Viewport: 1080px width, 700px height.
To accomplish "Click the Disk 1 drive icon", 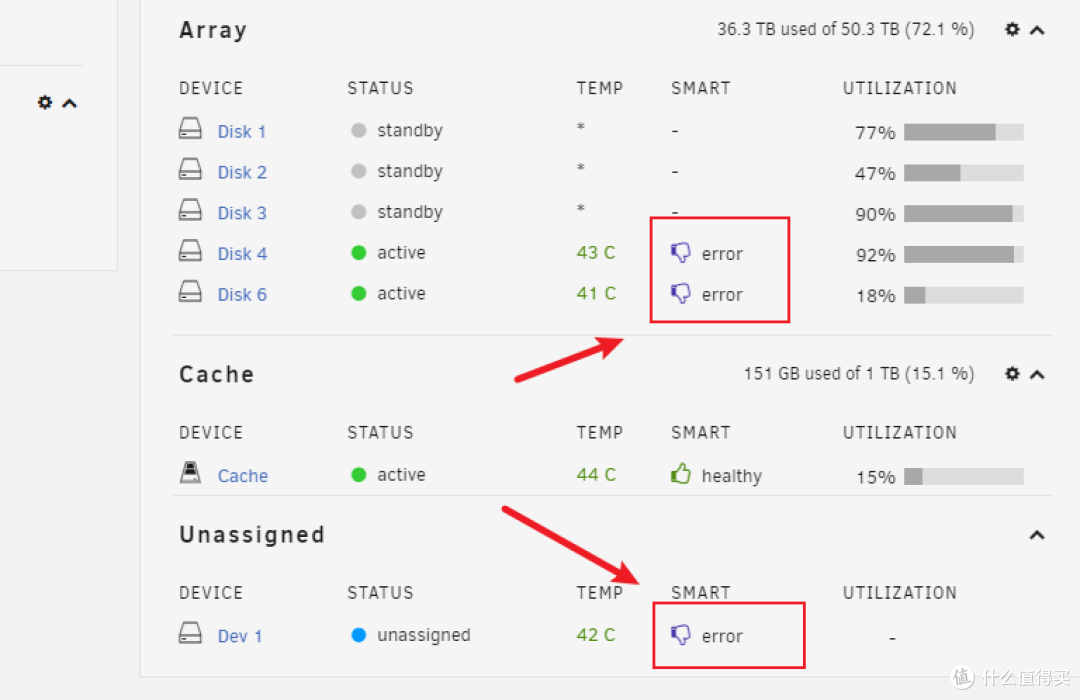I will pos(190,130).
